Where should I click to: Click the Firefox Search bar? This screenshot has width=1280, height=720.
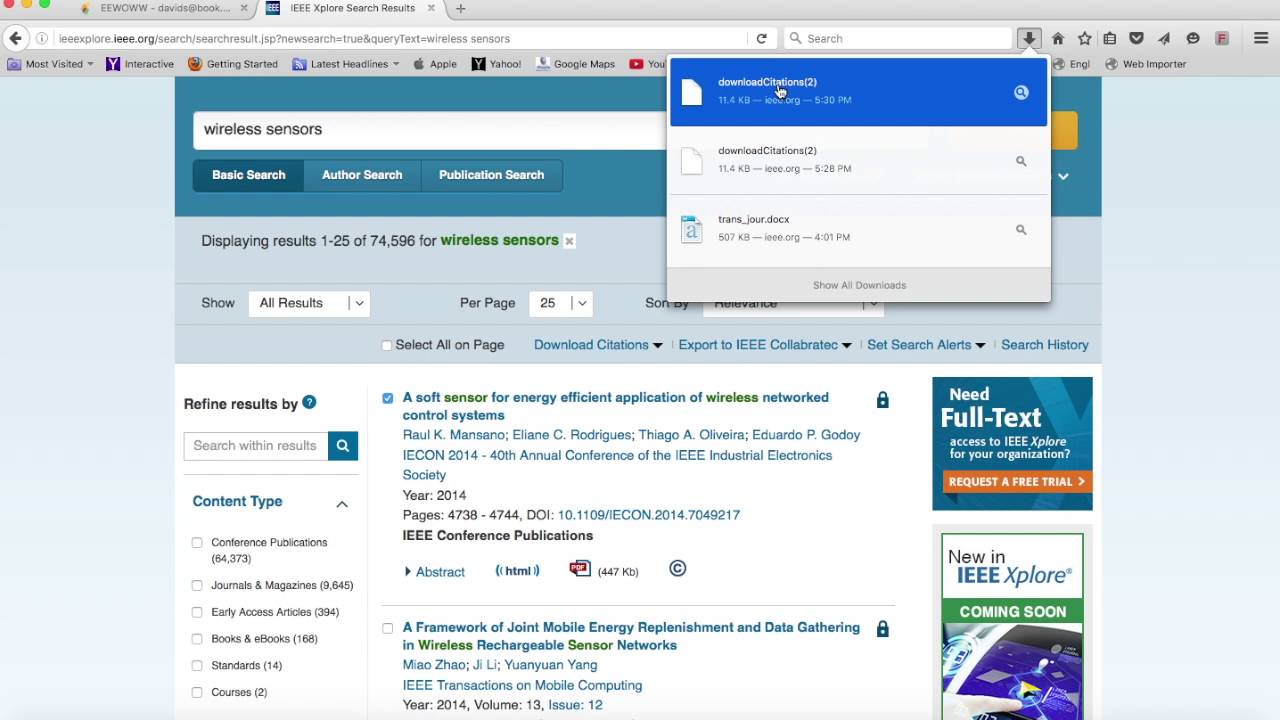[x=898, y=38]
